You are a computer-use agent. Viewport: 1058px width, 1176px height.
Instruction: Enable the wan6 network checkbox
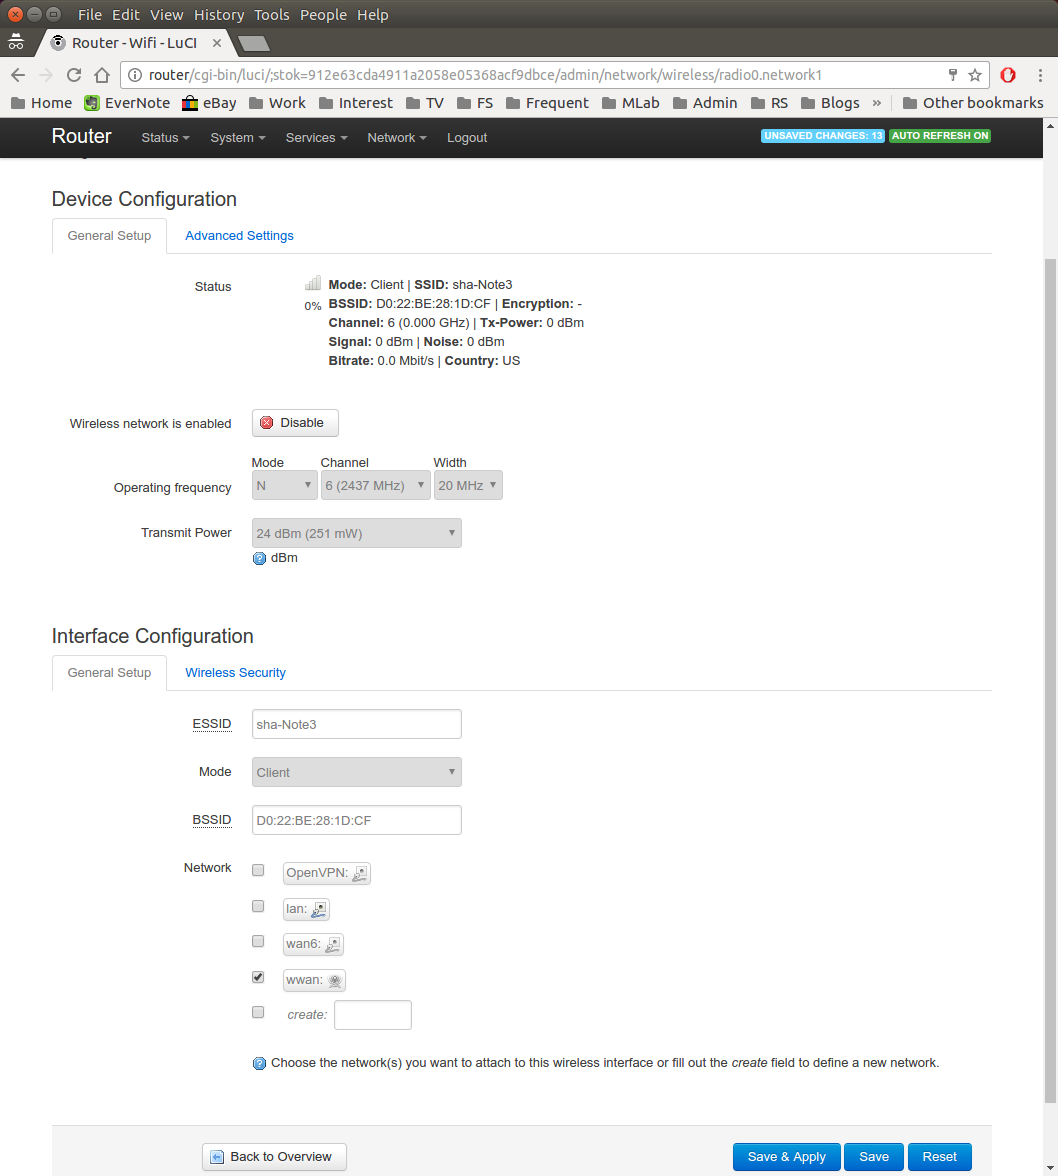(258, 941)
